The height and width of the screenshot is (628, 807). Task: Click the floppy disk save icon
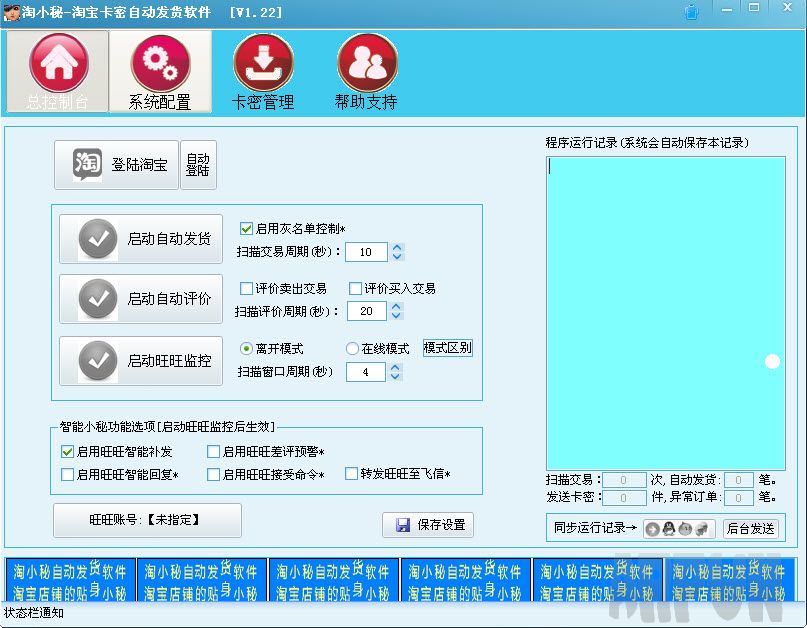click(x=401, y=524)
